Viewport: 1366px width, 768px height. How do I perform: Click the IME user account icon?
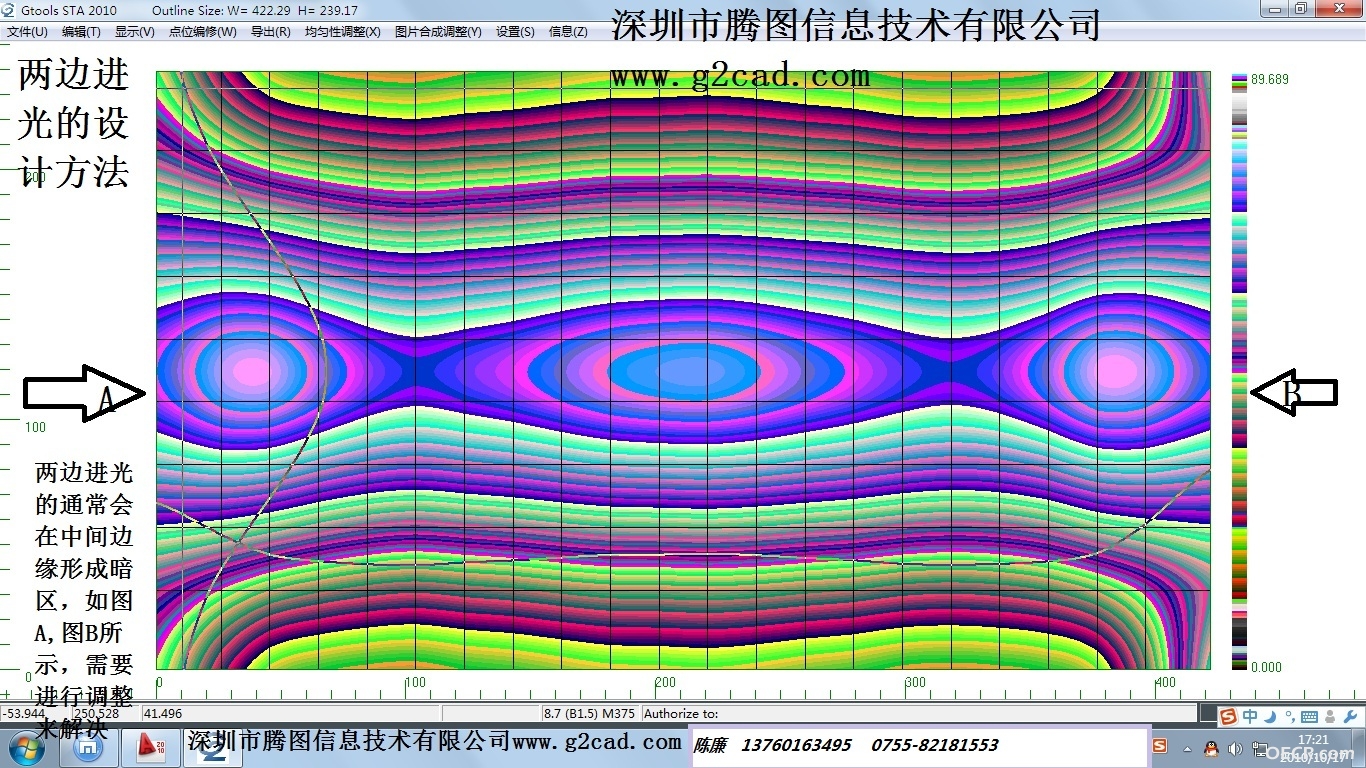pos(1330,716)
